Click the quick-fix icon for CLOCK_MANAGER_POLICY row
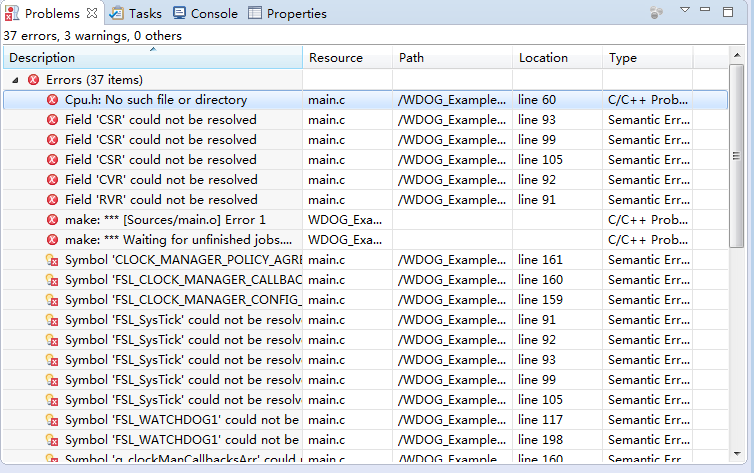The image size is (754, 473). pos(52,260)
